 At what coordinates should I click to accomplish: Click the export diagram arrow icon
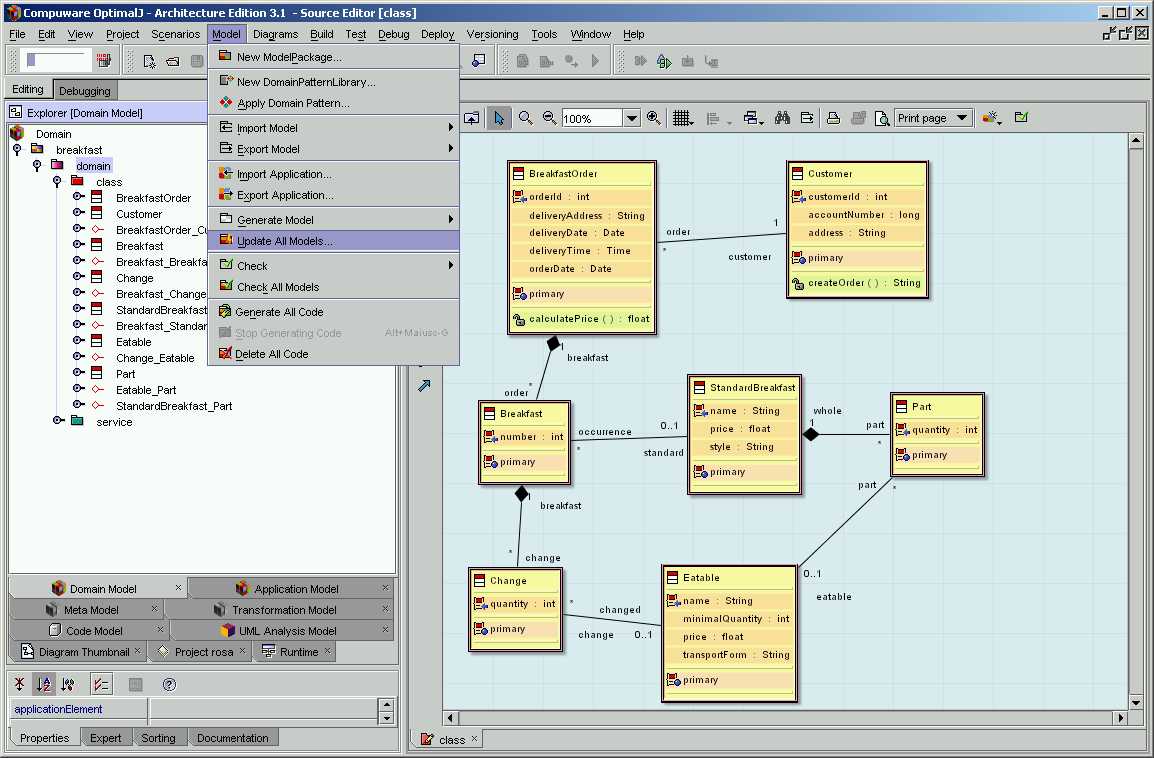pyautogui.click(x=807, y=118)
